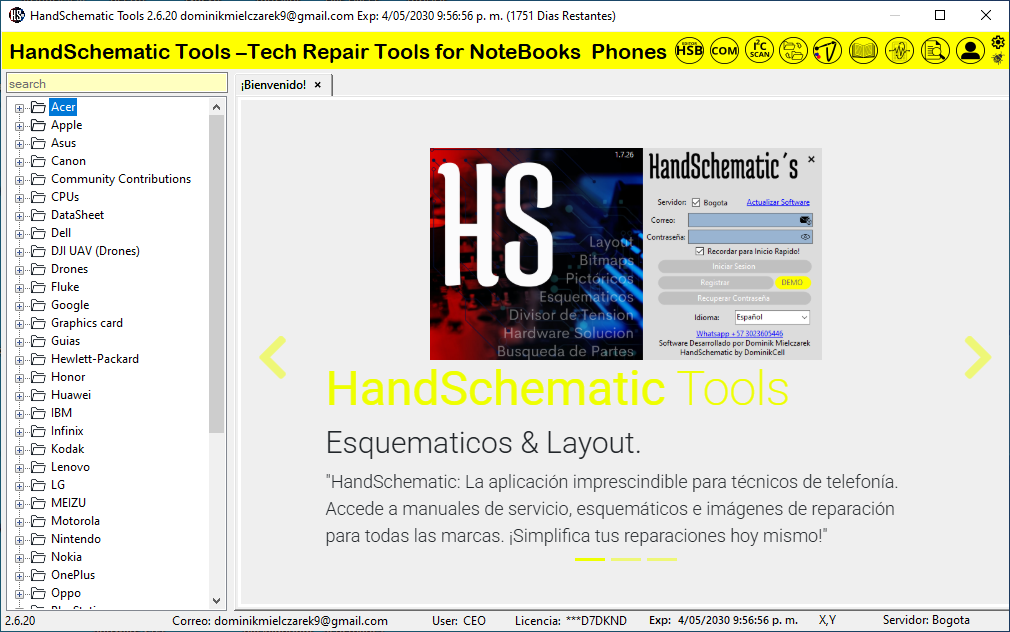Click the HS app icon in title bar
Viewport: 1010px width, 632px height.
tap(17, 15)
